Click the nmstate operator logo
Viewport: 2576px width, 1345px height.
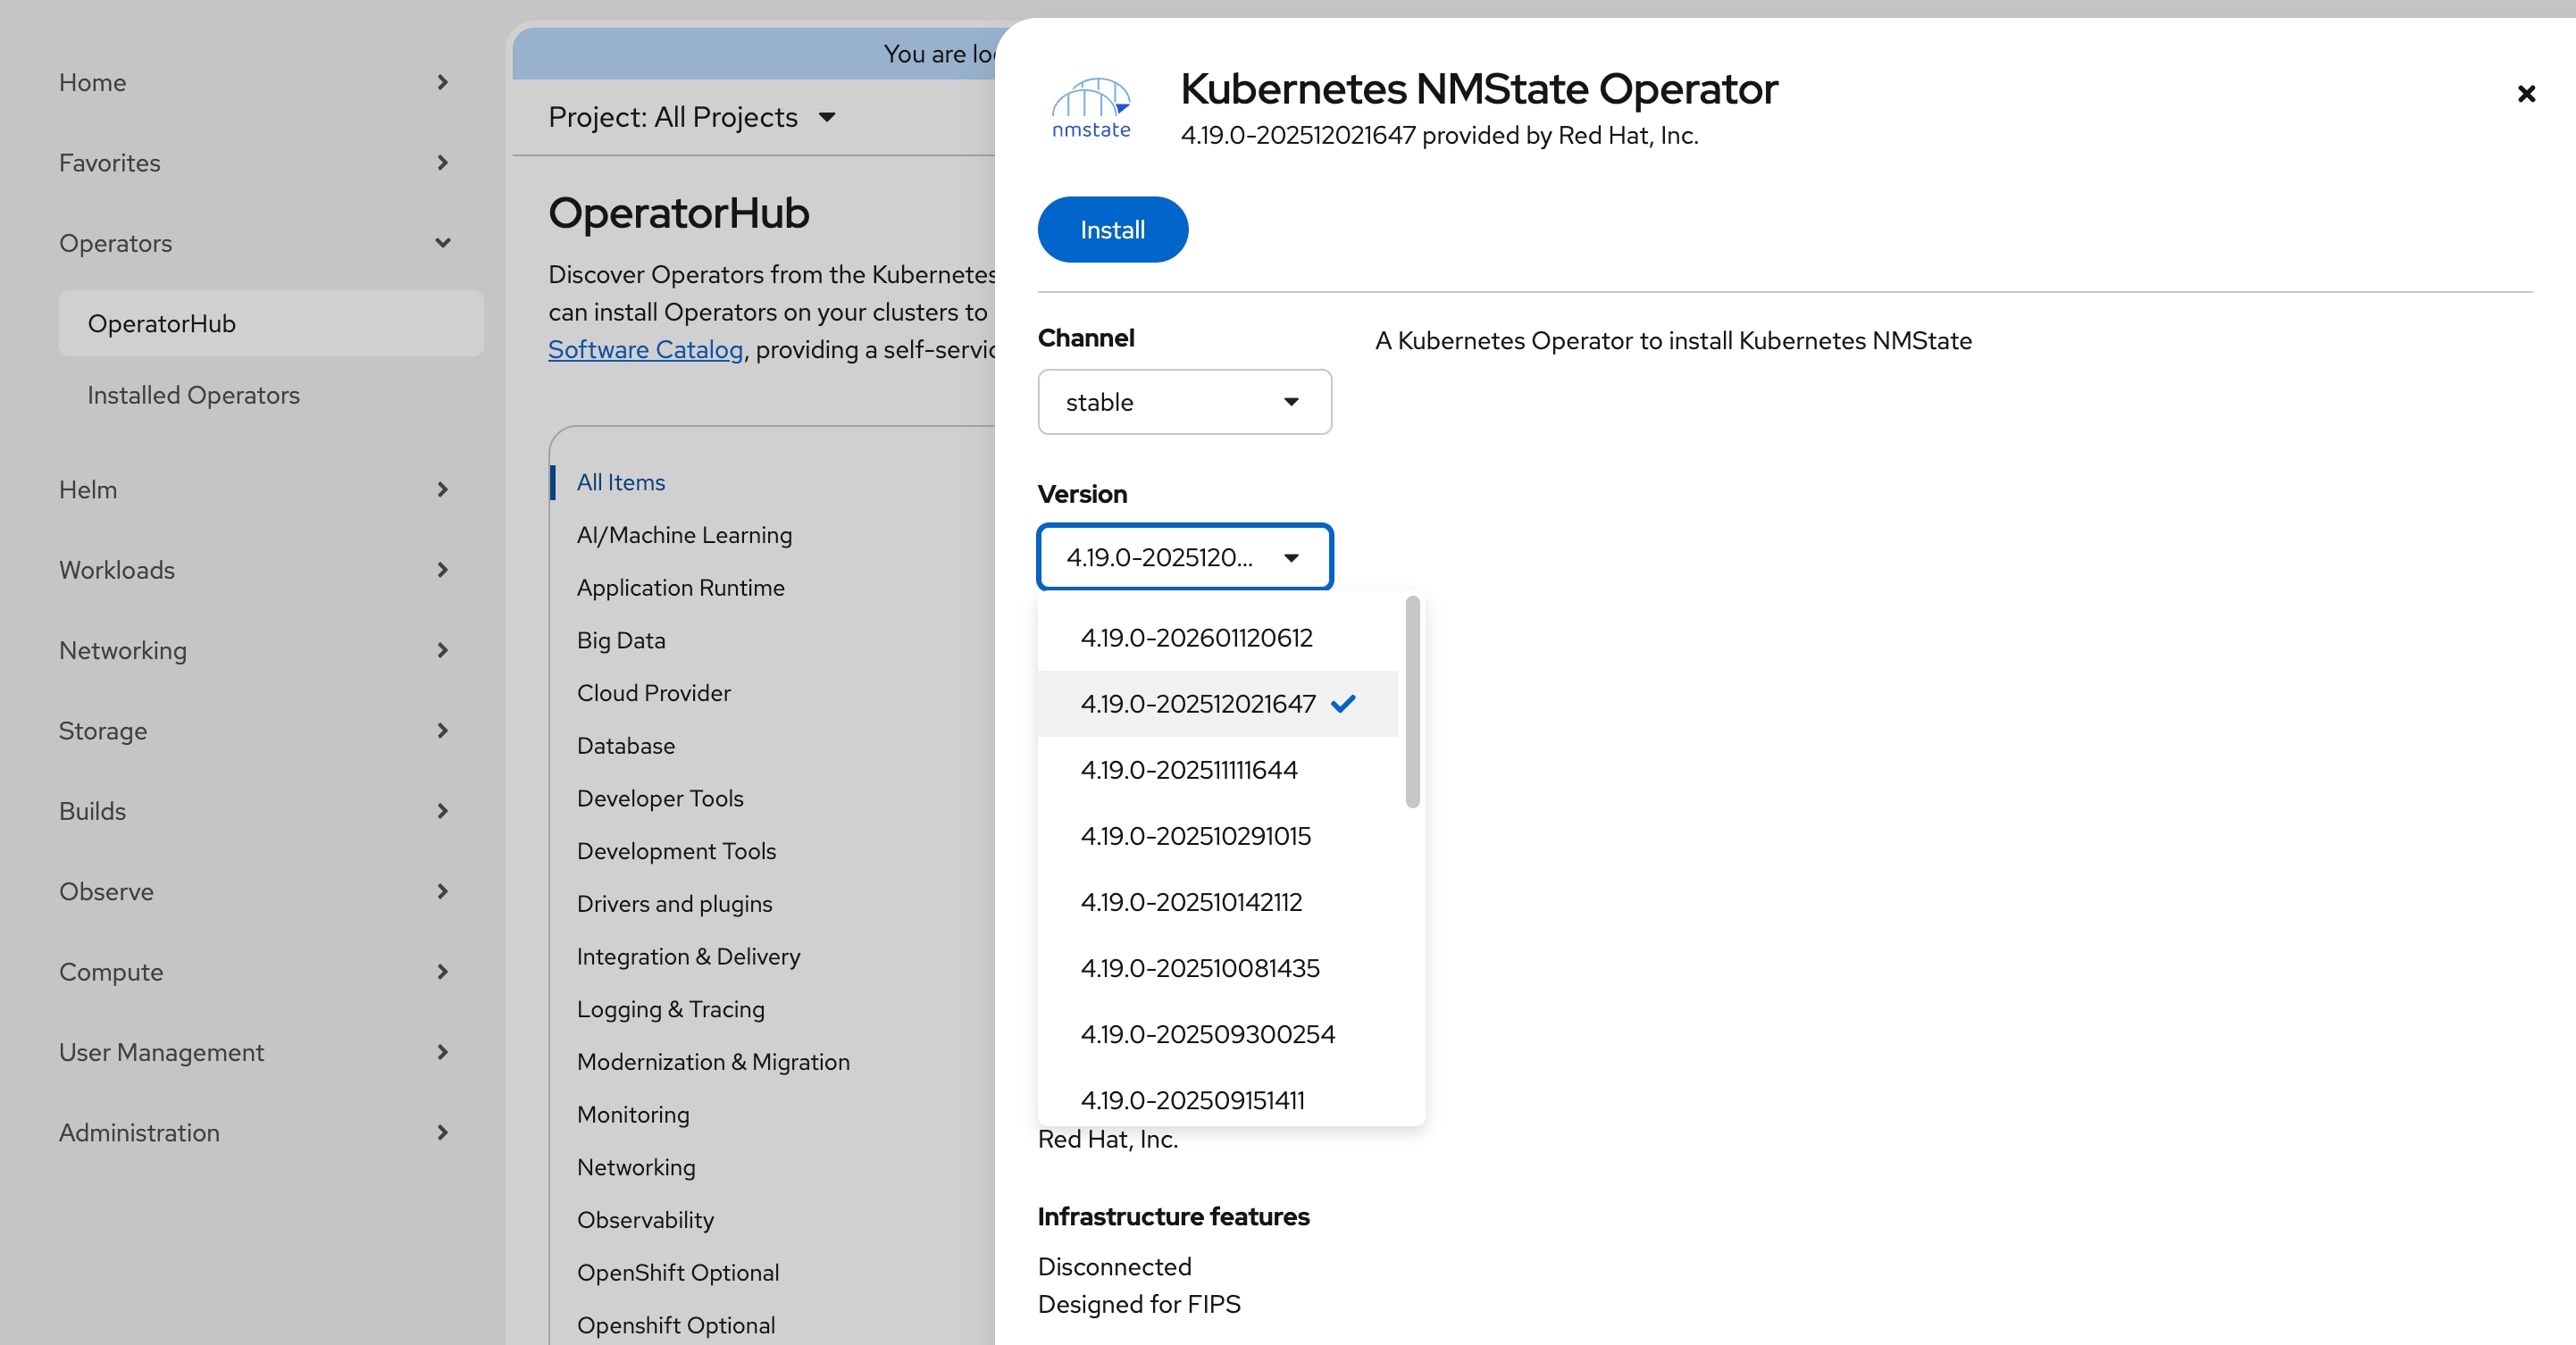(1091, 108)
